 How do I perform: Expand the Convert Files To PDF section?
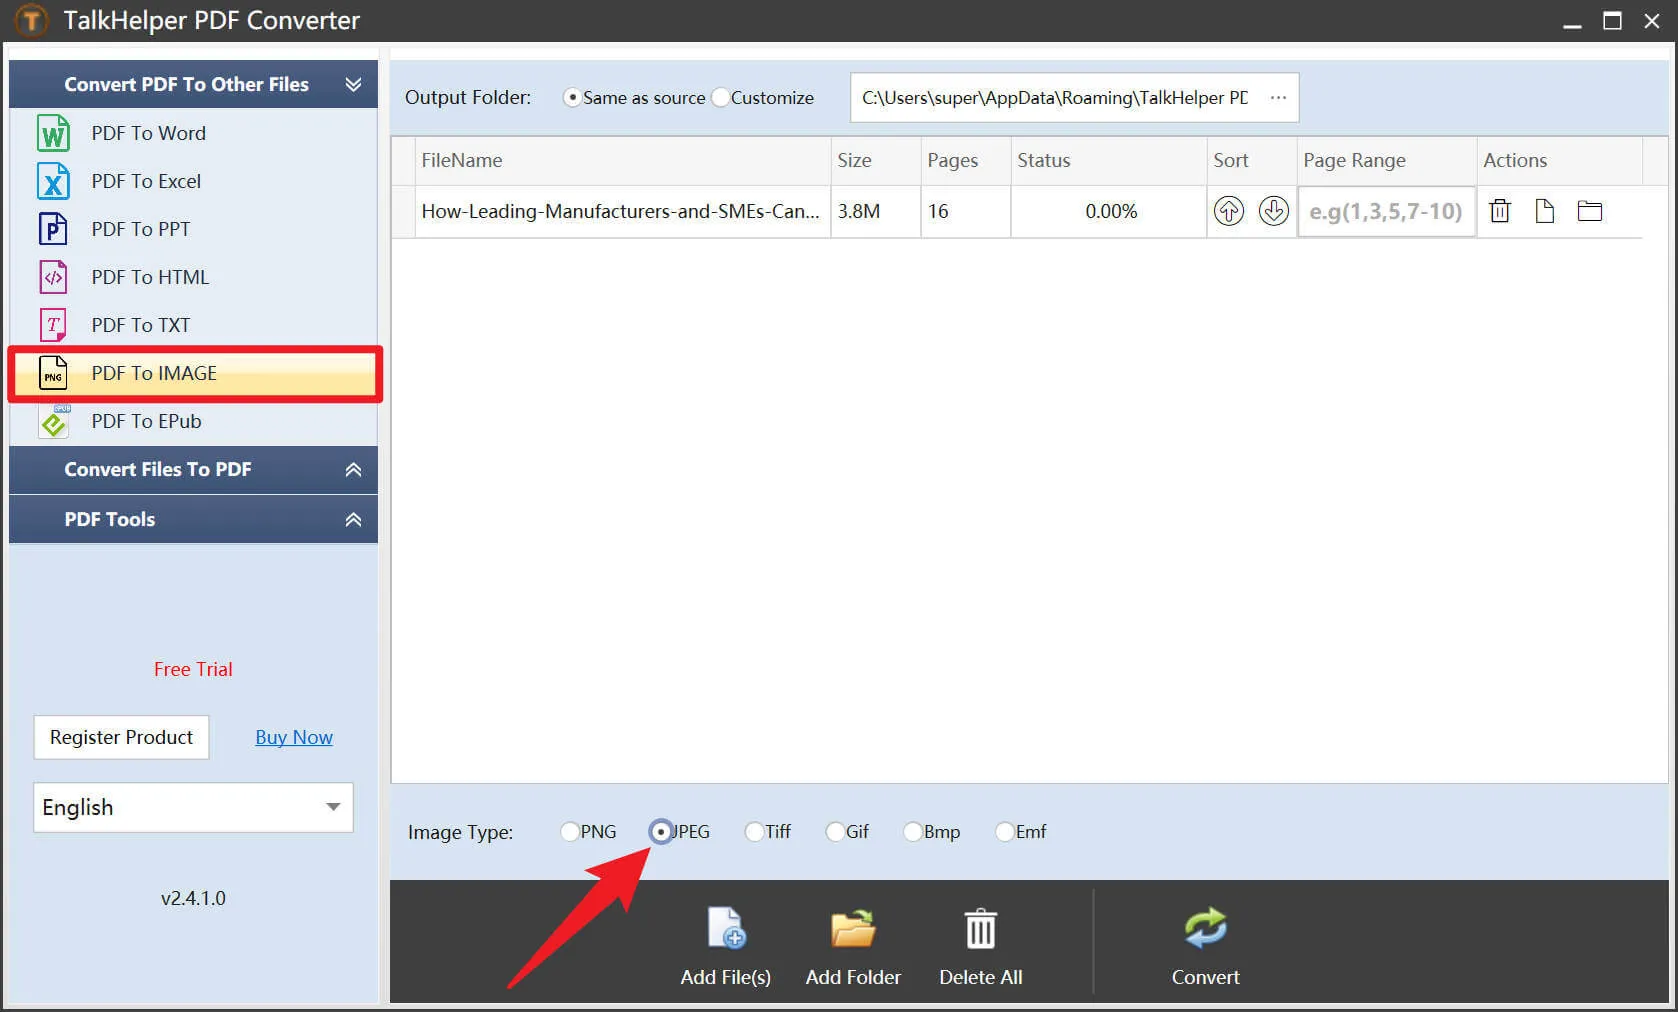[352, 469]
